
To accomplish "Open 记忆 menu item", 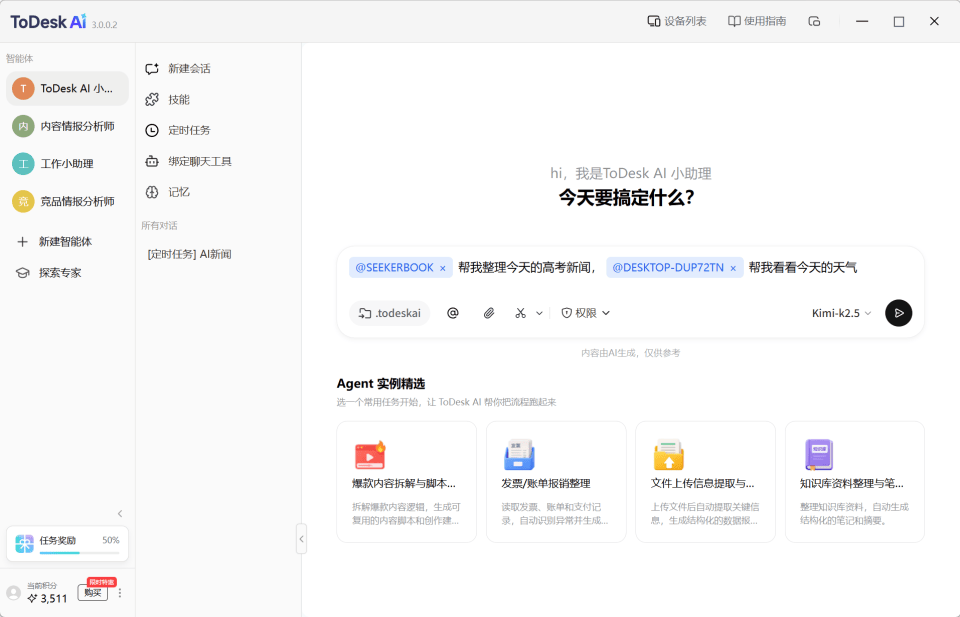I will point(179,192).
